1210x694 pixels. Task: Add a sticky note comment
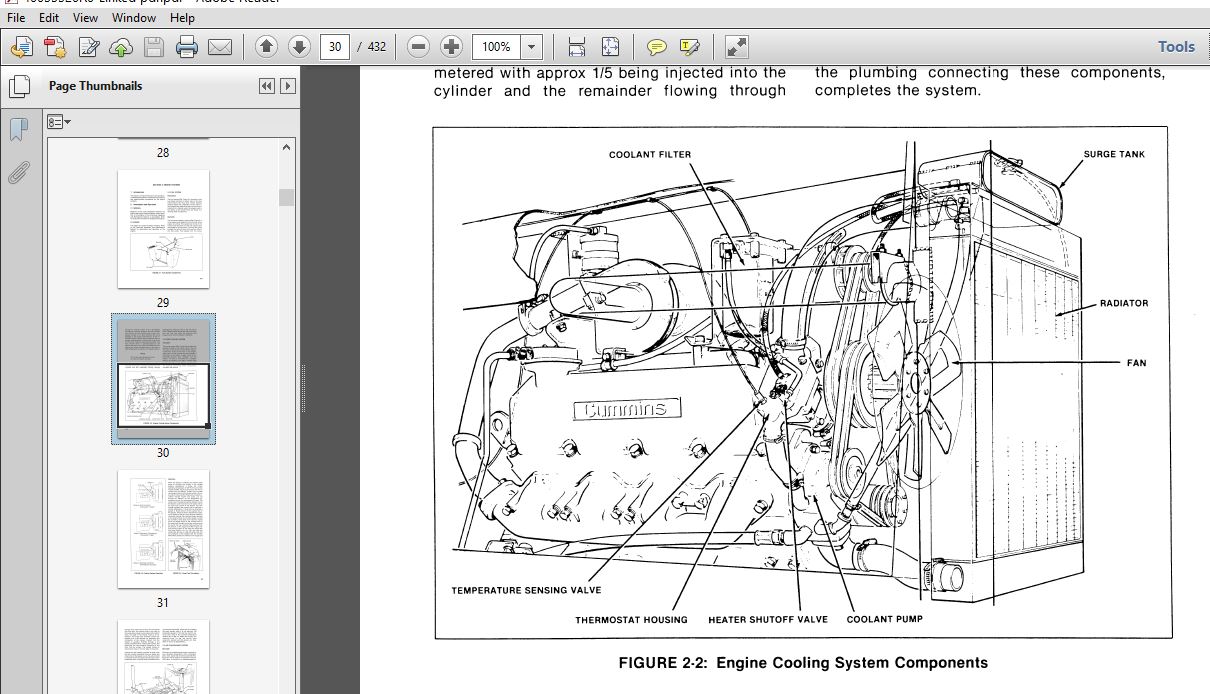656,46
